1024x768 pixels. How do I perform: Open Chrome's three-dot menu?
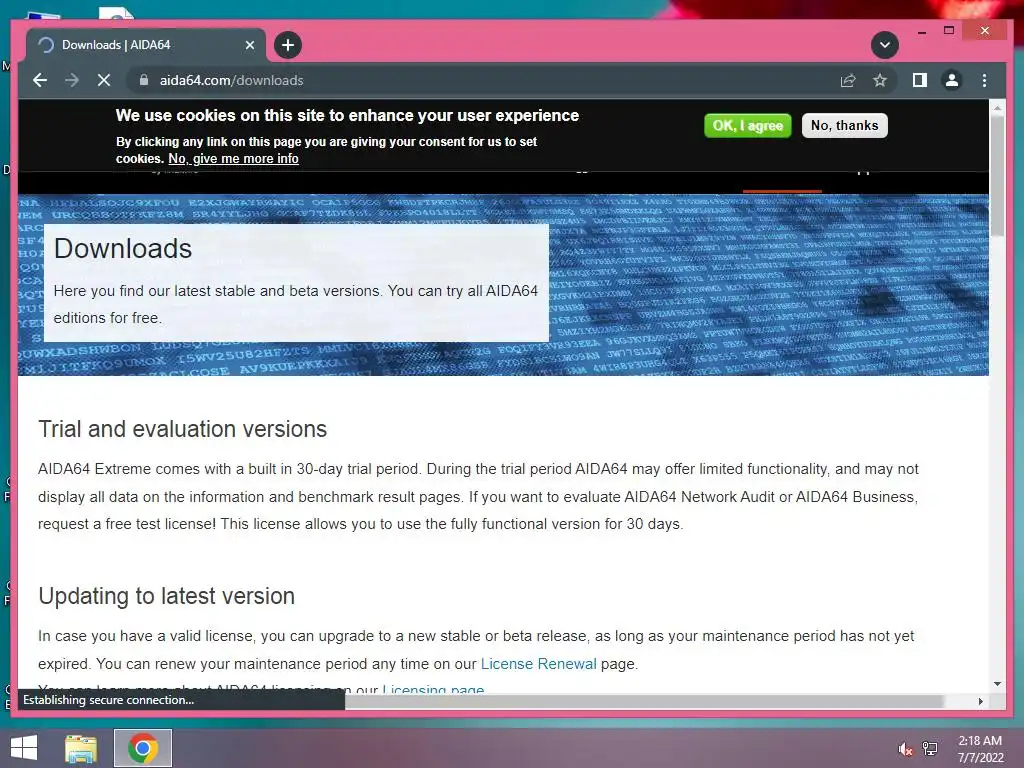[984, 80]
